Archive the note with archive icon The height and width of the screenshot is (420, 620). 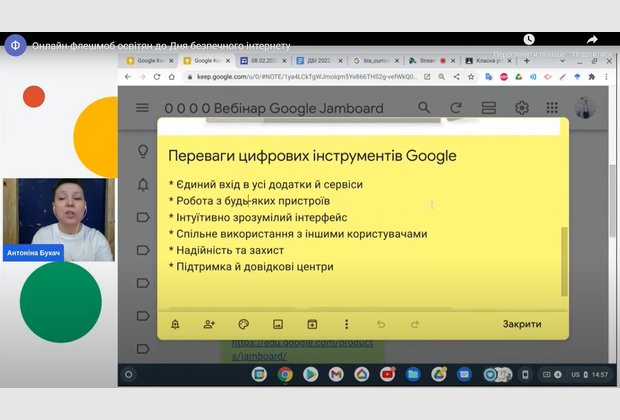coord(312,324)
